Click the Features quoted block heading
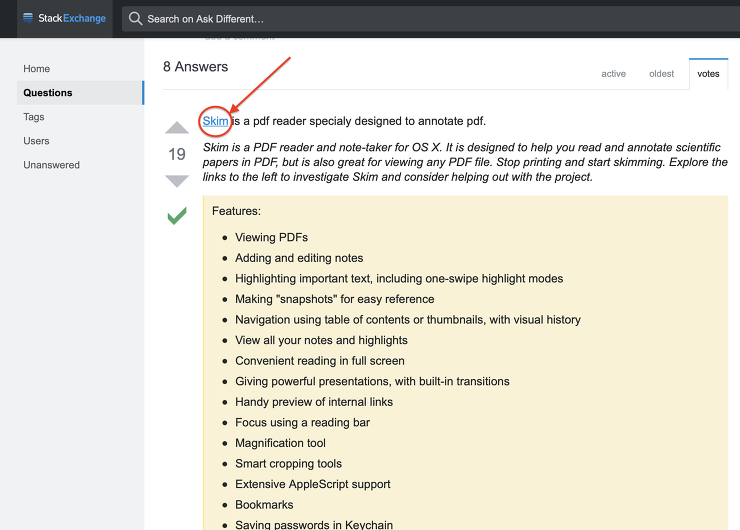The image size is (740, 530). pyautogui.click(x=236, y=212)
